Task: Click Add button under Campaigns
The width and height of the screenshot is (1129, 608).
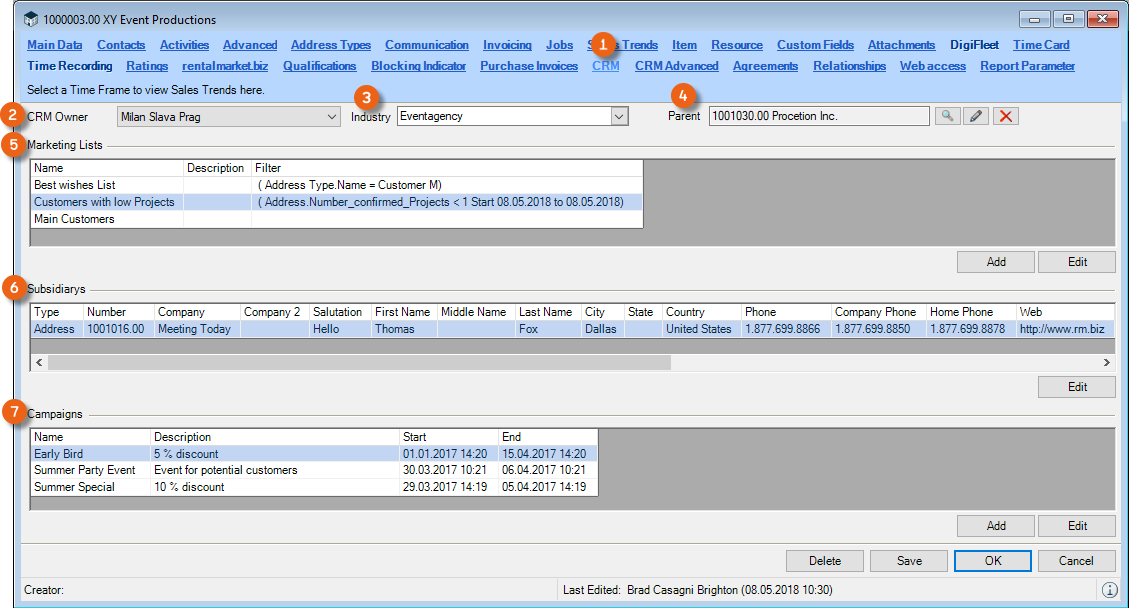Action: click(995, 526)
